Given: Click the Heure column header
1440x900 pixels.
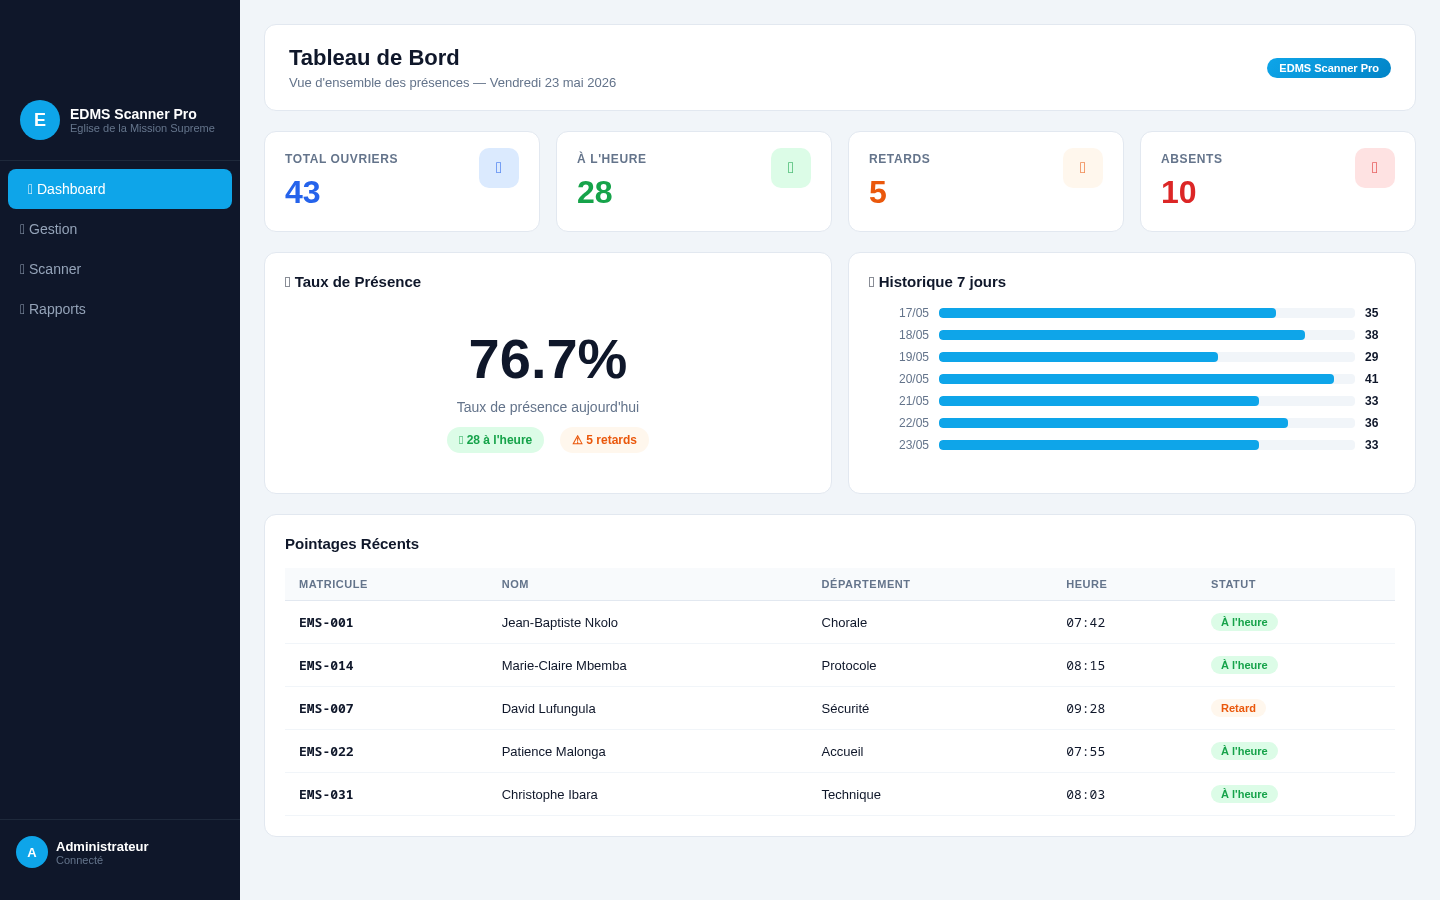Looking at the screenshot, I should click(1086, 584).
